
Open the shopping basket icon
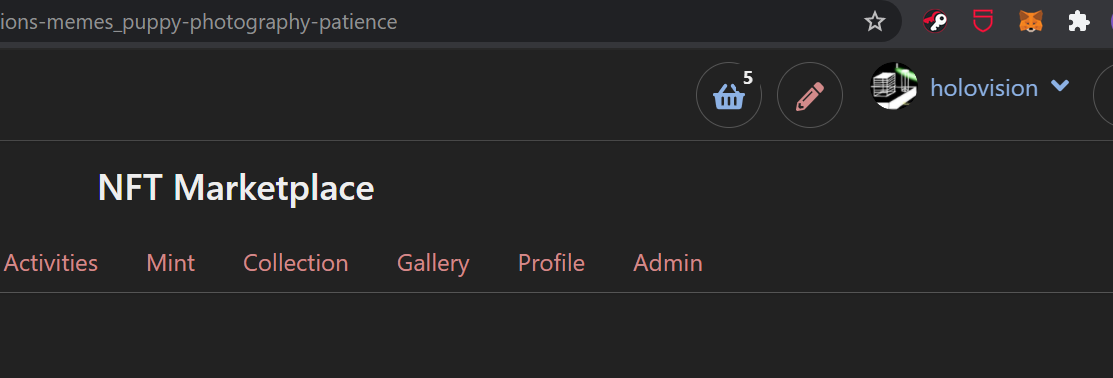click(x=728, y=95)
